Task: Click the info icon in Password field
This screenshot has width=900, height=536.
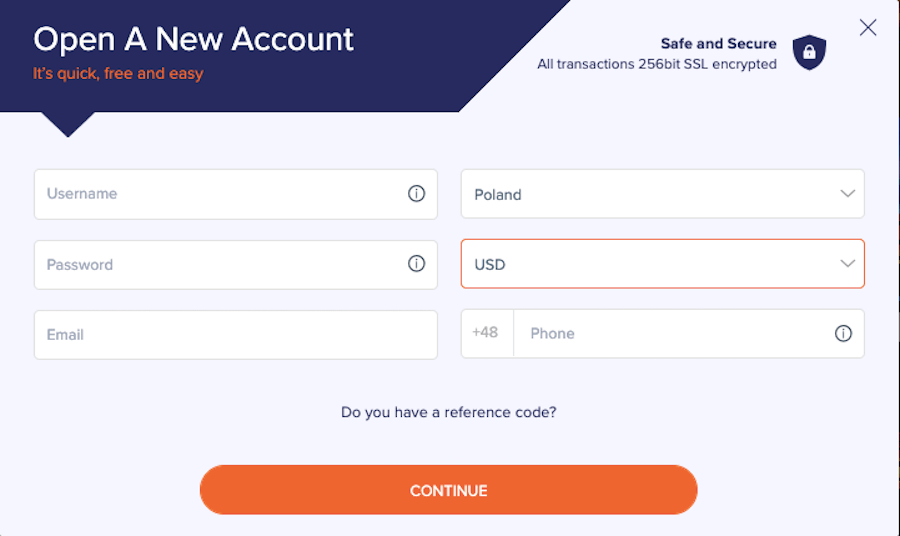Action: 416,263
